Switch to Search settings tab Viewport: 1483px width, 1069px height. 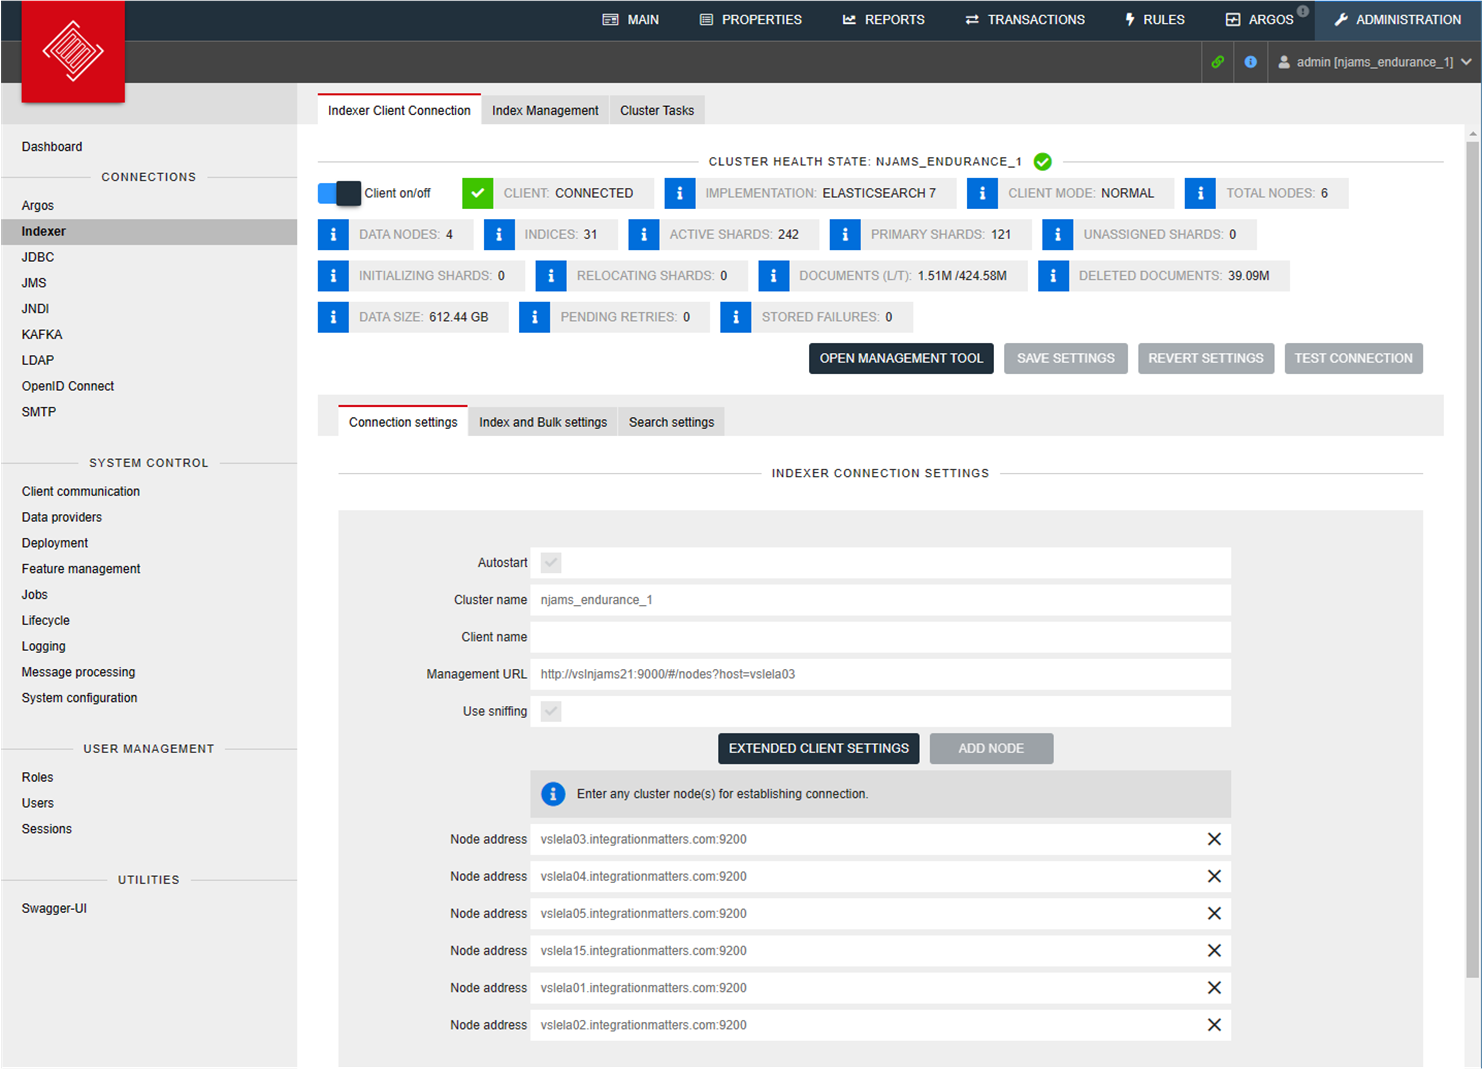(671, 422)
